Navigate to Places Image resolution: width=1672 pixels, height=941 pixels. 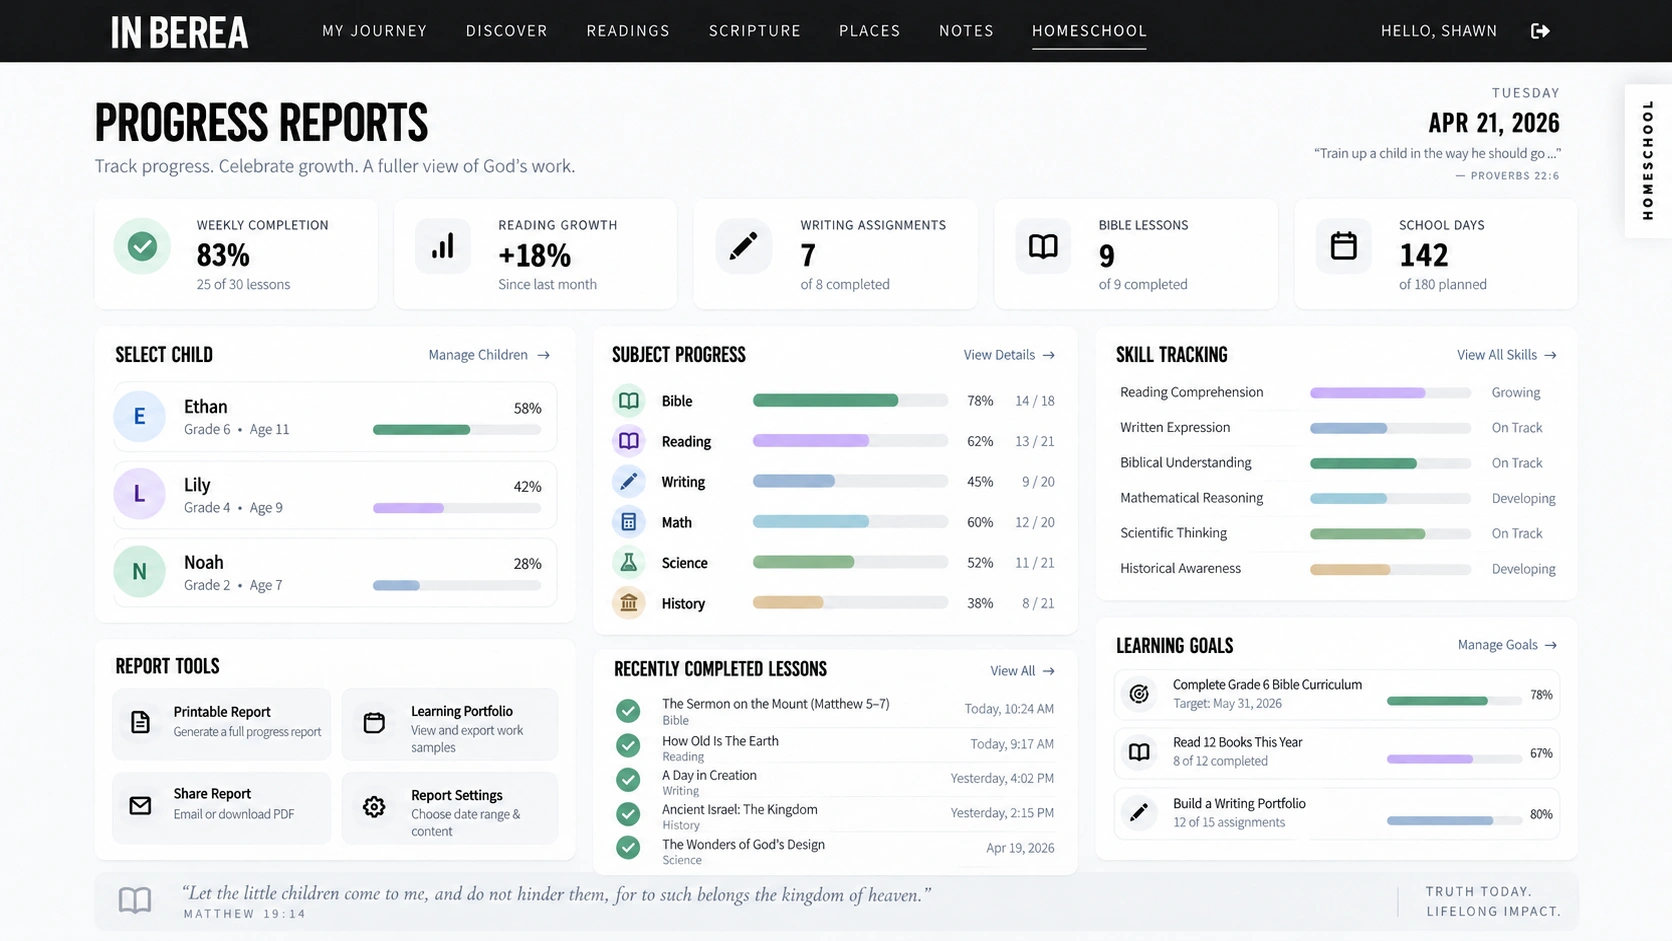(870, 31)
